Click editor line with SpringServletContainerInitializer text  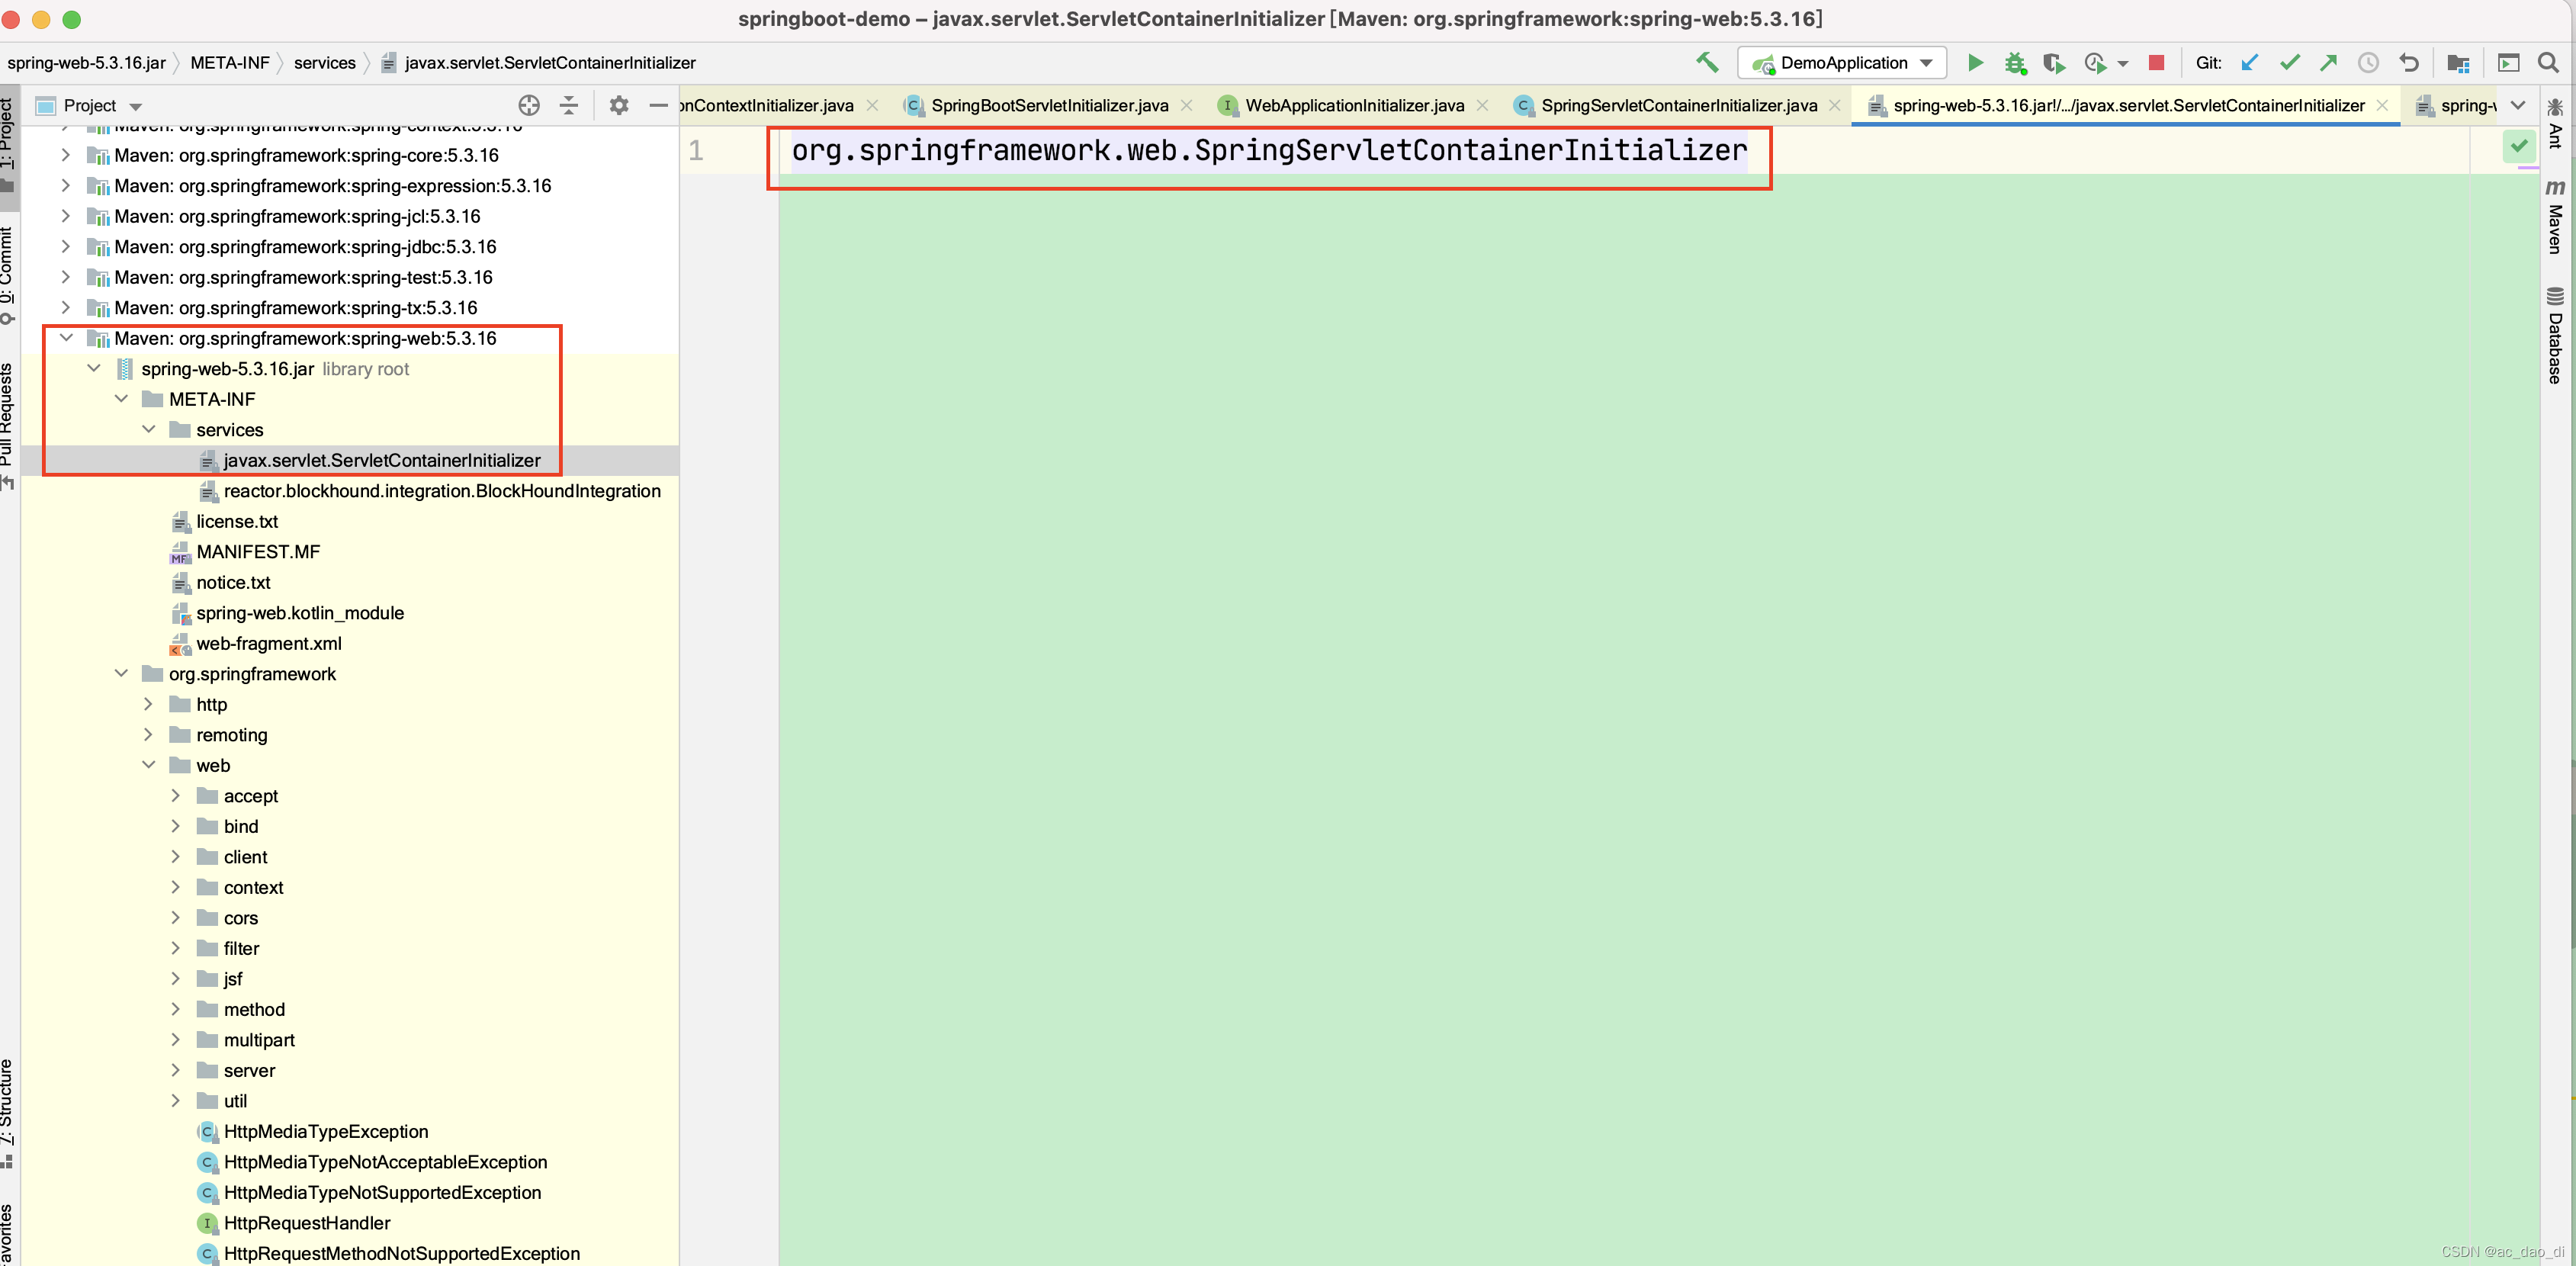[1268, 151]
